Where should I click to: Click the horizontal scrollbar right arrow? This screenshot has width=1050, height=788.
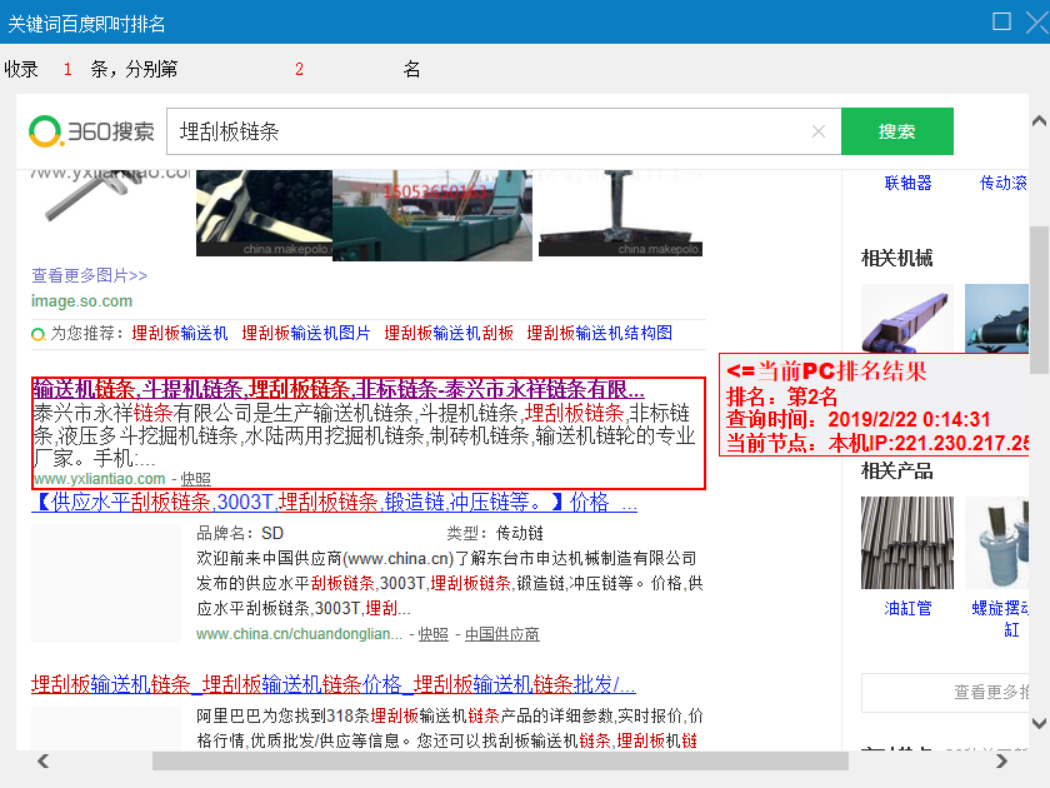[x=1002, y=761]
